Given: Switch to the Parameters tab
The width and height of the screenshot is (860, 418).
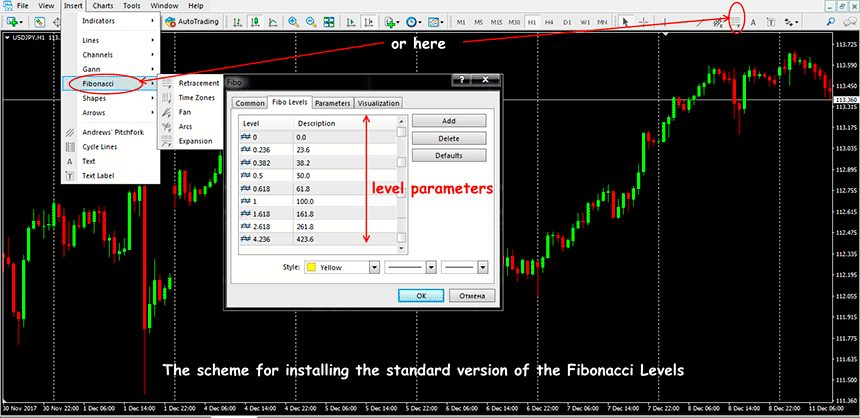Looking at the screenshot, I should coord(333,103).
